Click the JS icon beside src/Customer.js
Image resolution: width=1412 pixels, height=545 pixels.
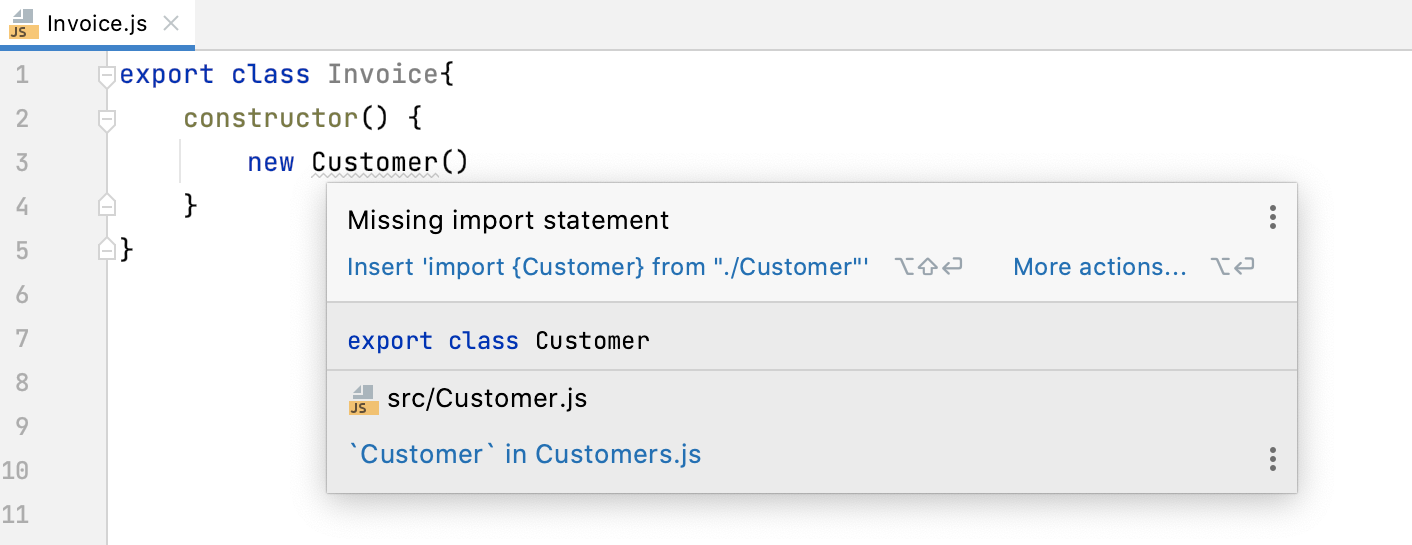coord(363,399)
